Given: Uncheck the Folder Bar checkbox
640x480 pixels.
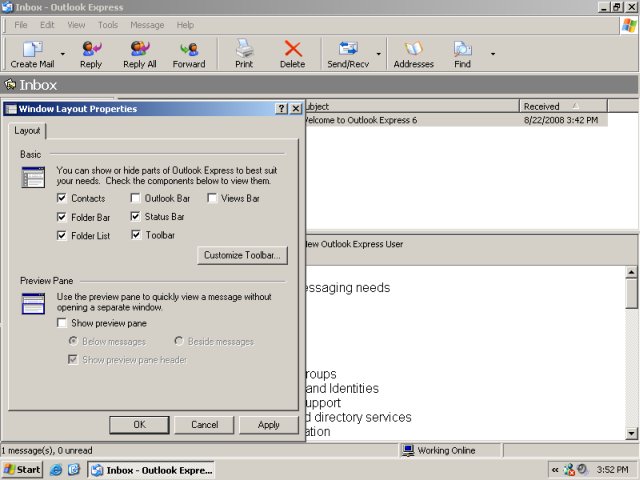Looking at the screenshot, I should [62, 217].
